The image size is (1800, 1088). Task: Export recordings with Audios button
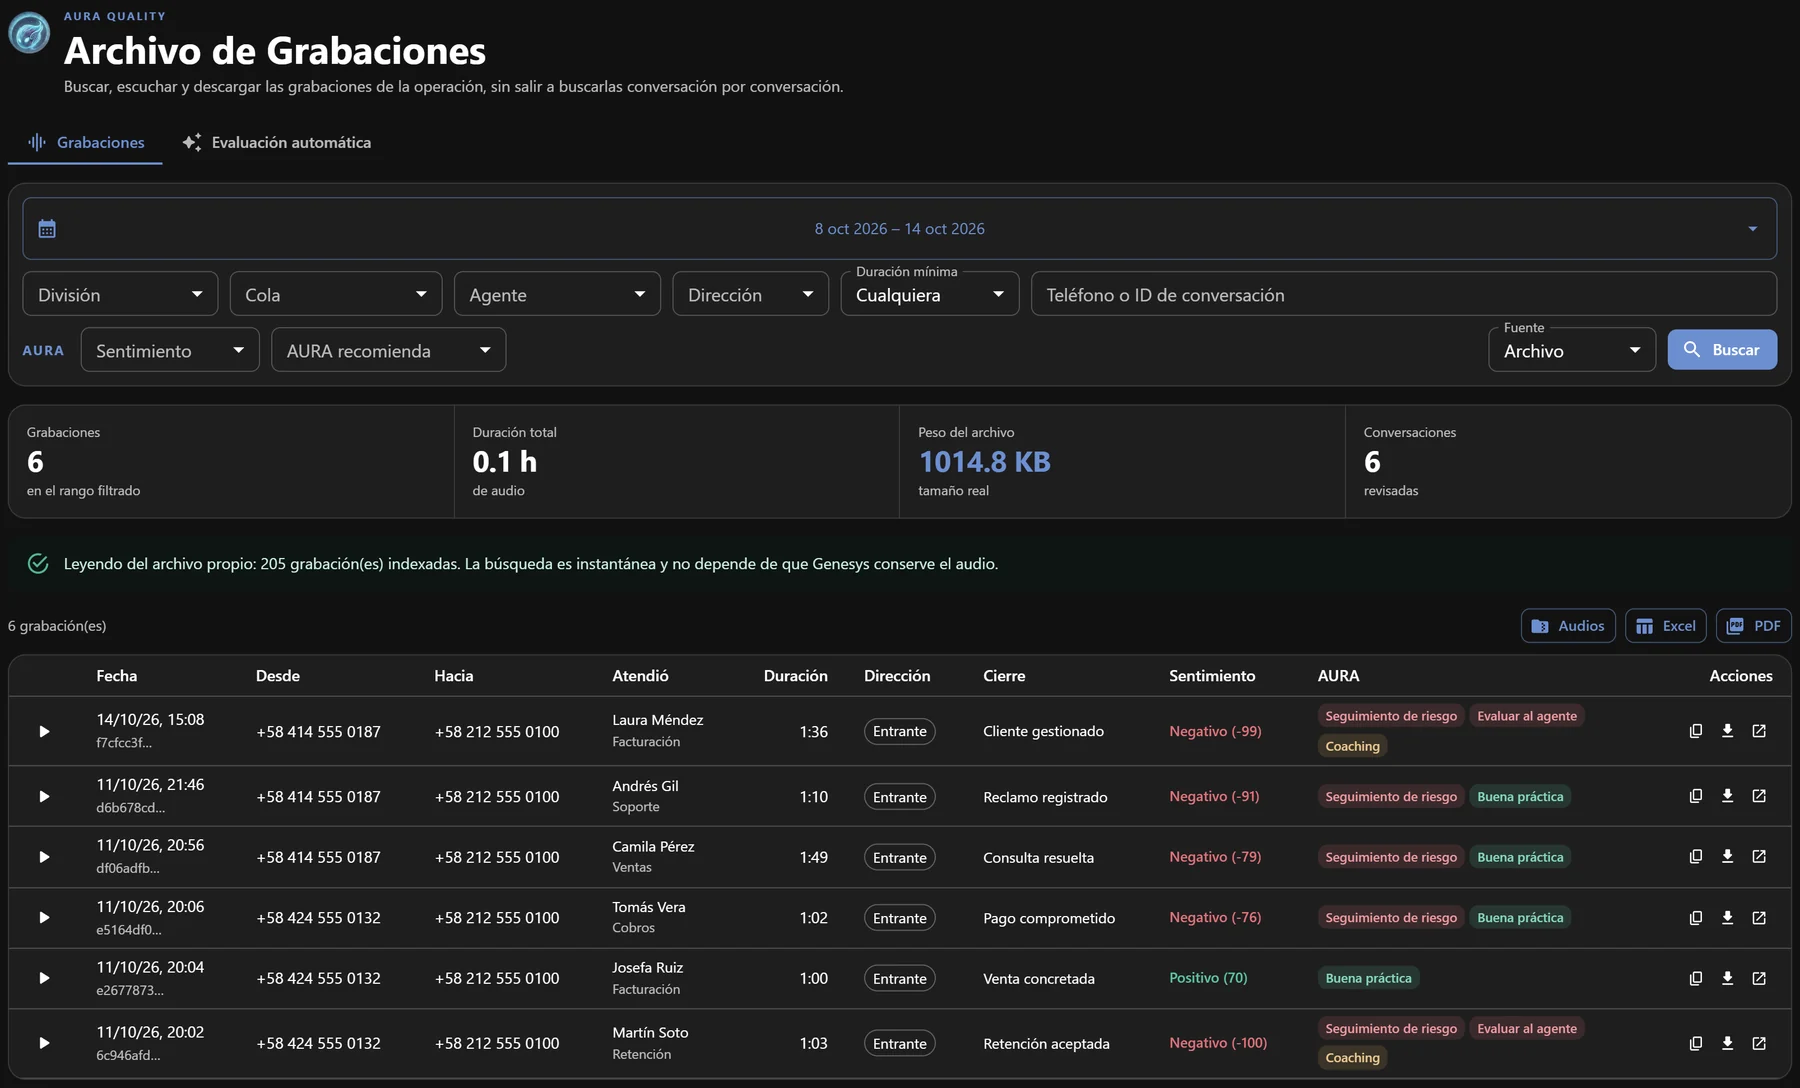click(1568, 626)
